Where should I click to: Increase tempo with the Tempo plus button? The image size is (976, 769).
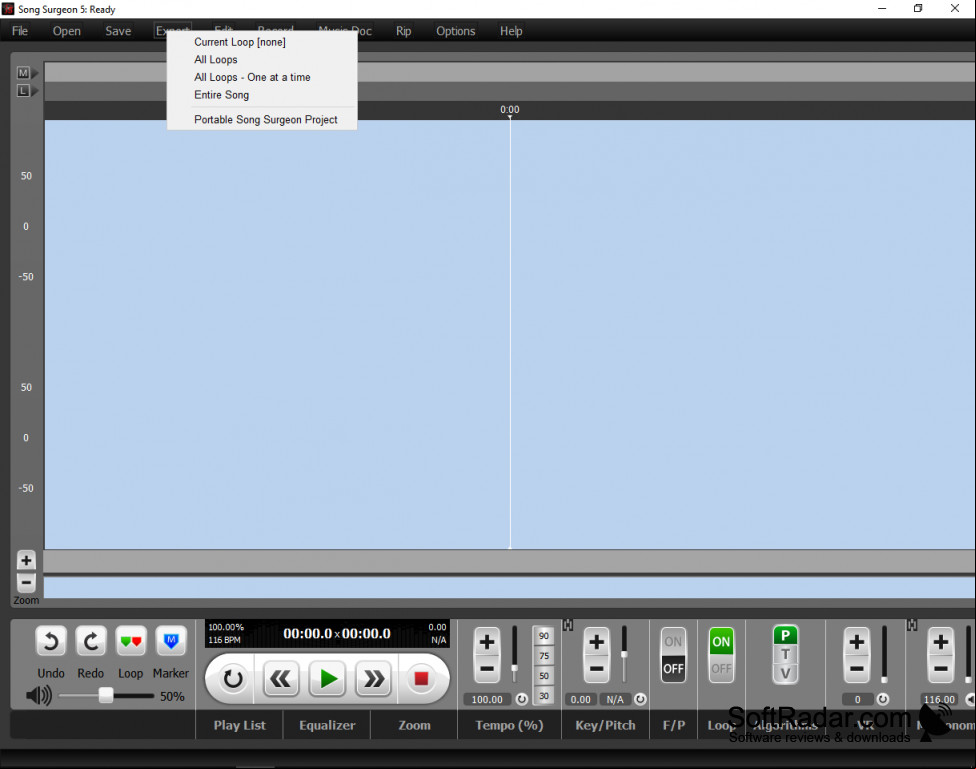click(x=487, y=641)
